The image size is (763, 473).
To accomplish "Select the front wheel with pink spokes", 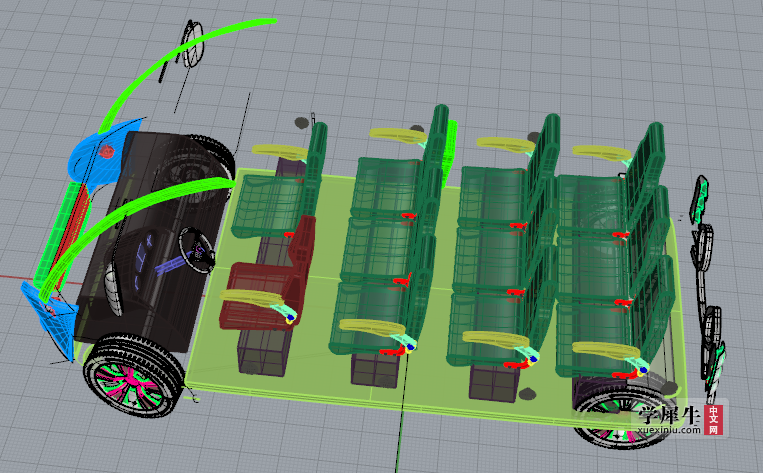I will pyautogui.click(x=134, y=375).
